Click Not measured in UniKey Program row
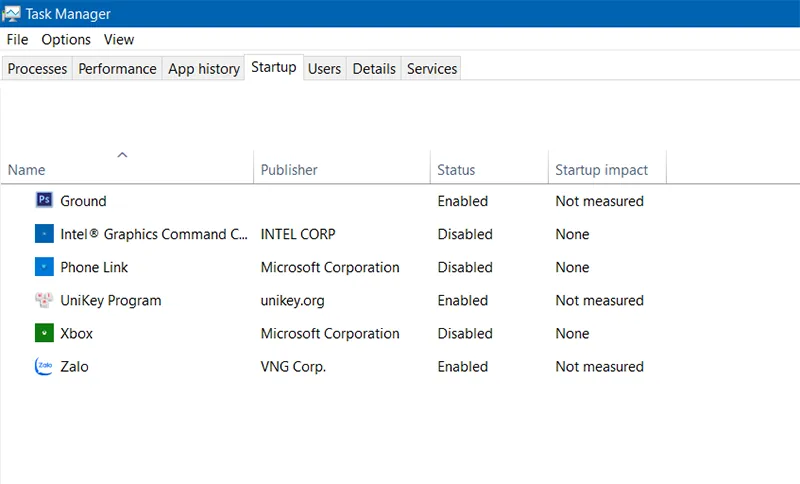800x484 pixels. (x=599, y=300)
